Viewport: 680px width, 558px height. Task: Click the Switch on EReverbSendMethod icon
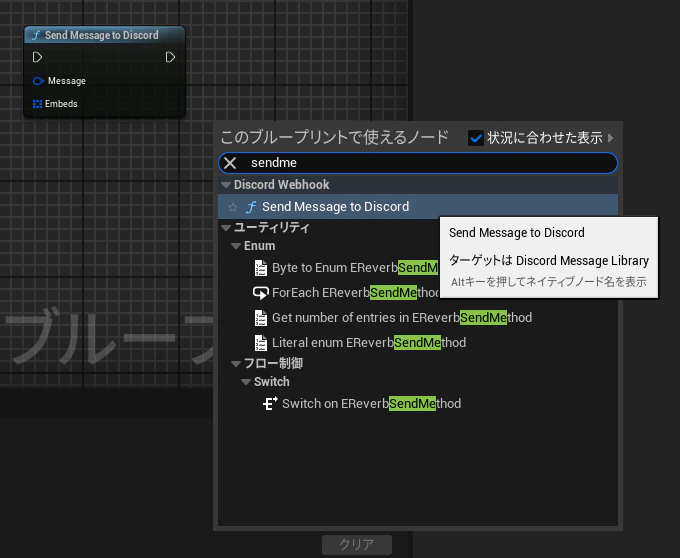coord(270,404)
